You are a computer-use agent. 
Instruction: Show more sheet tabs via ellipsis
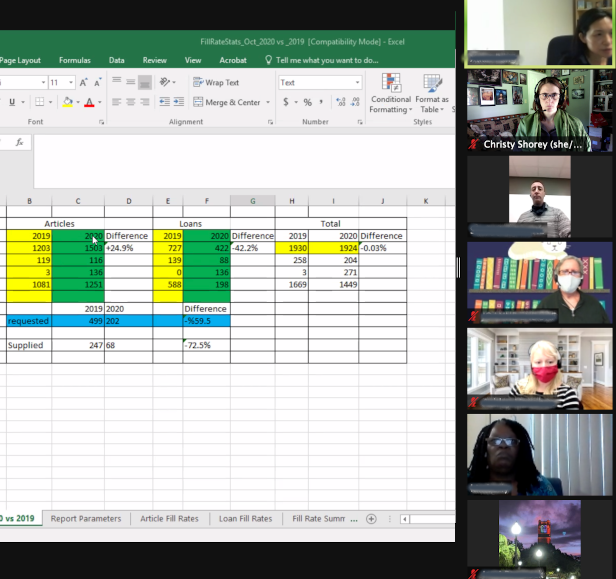tap(354, 519)
